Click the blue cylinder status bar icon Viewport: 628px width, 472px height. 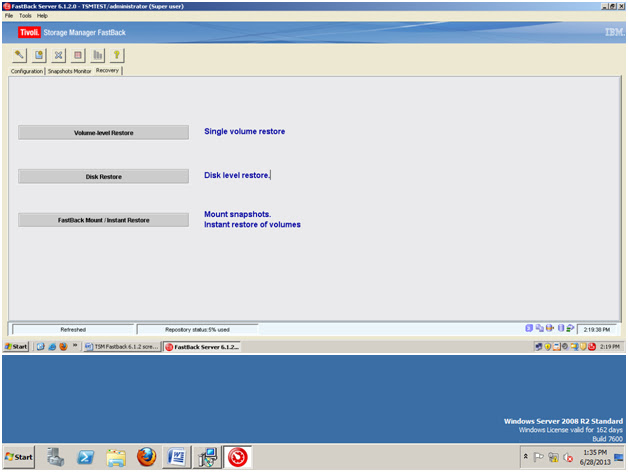pyautogui.click(x=561, y=328)
